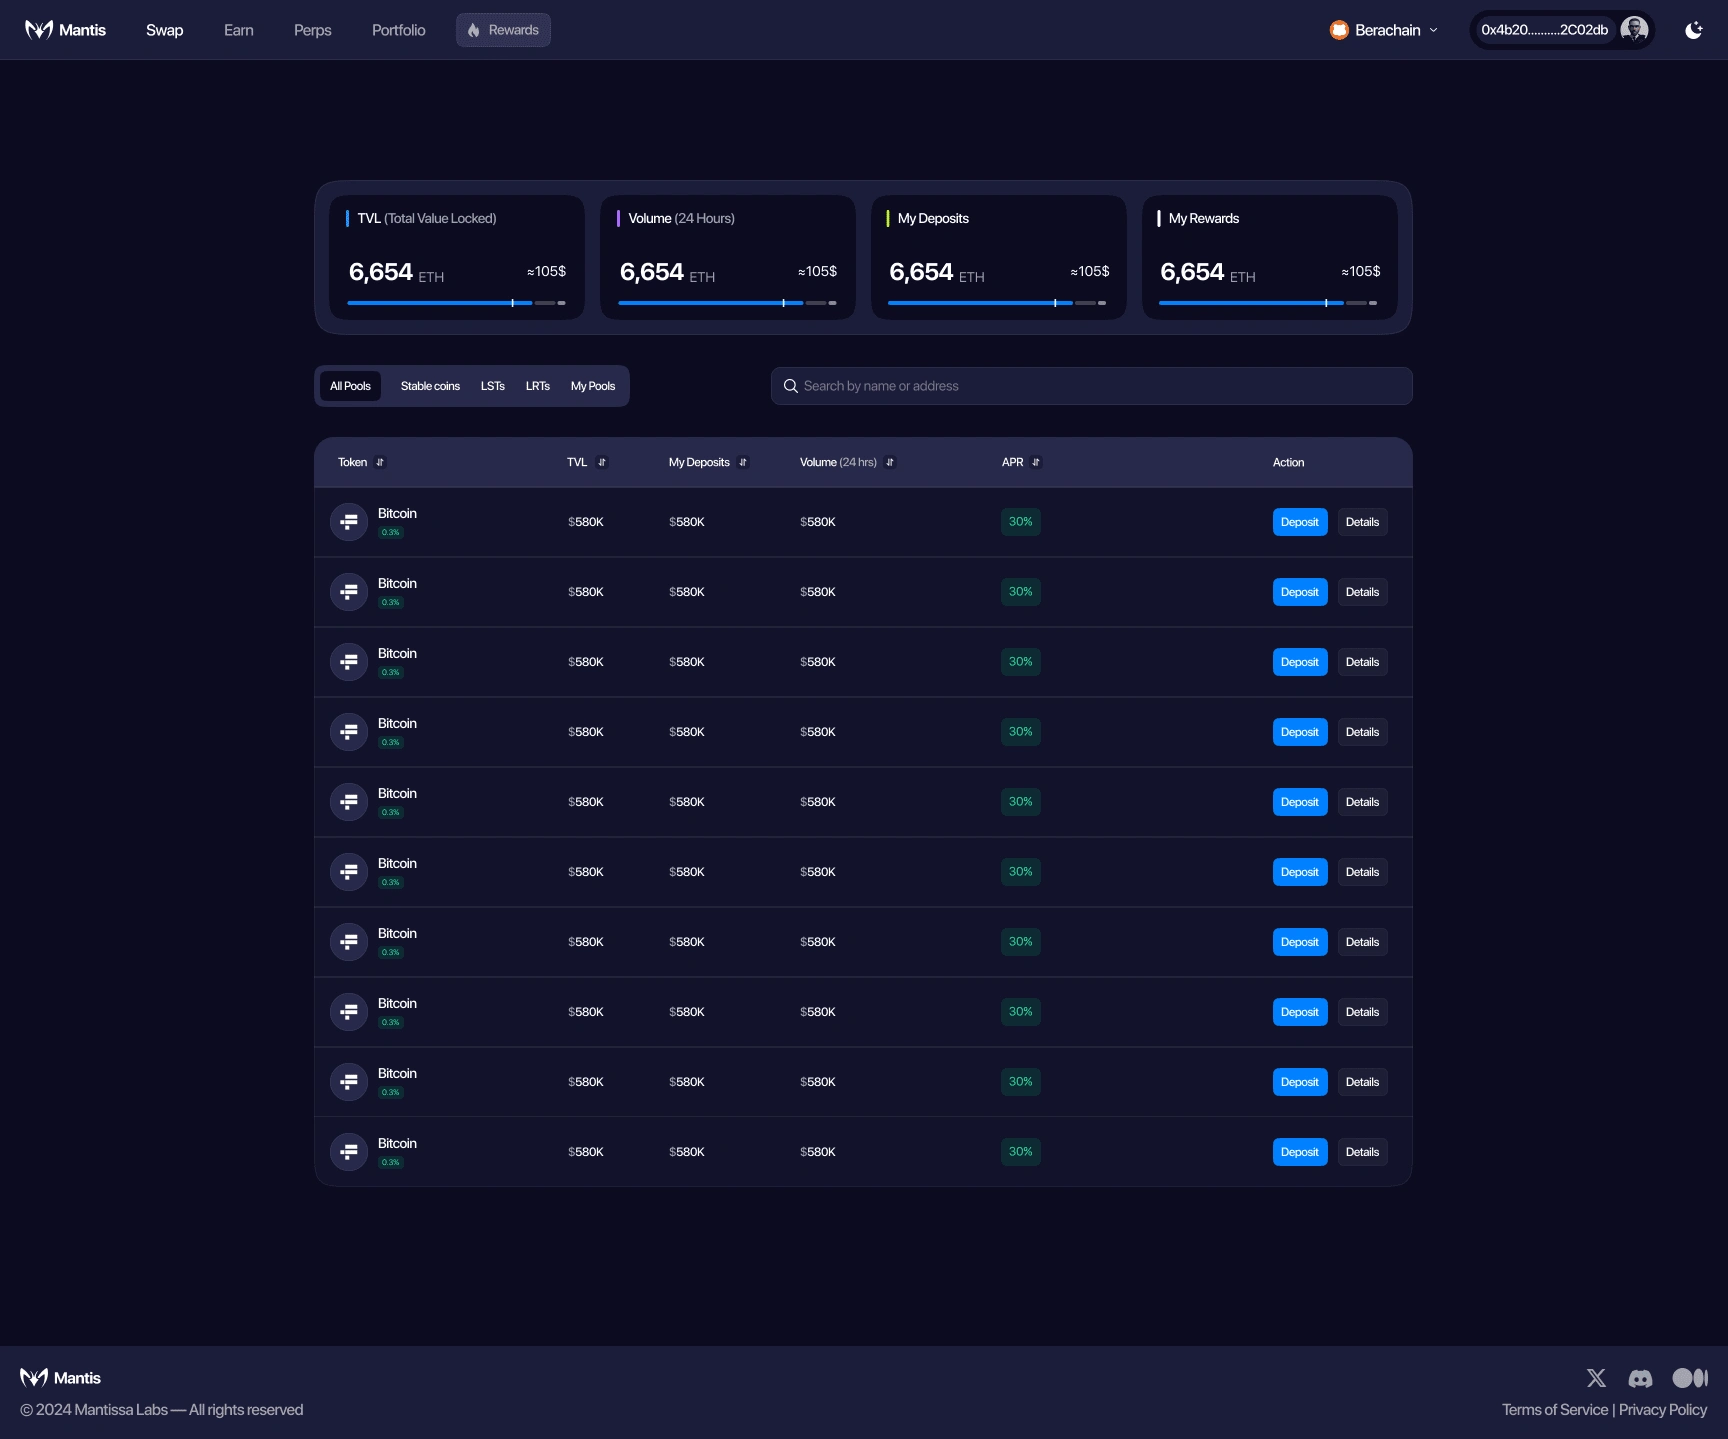This screenshot has width=1728, height=1439.
Task: Toggle dark mode moon icon
Action: pyautogui.click(x=1693, y=30)
